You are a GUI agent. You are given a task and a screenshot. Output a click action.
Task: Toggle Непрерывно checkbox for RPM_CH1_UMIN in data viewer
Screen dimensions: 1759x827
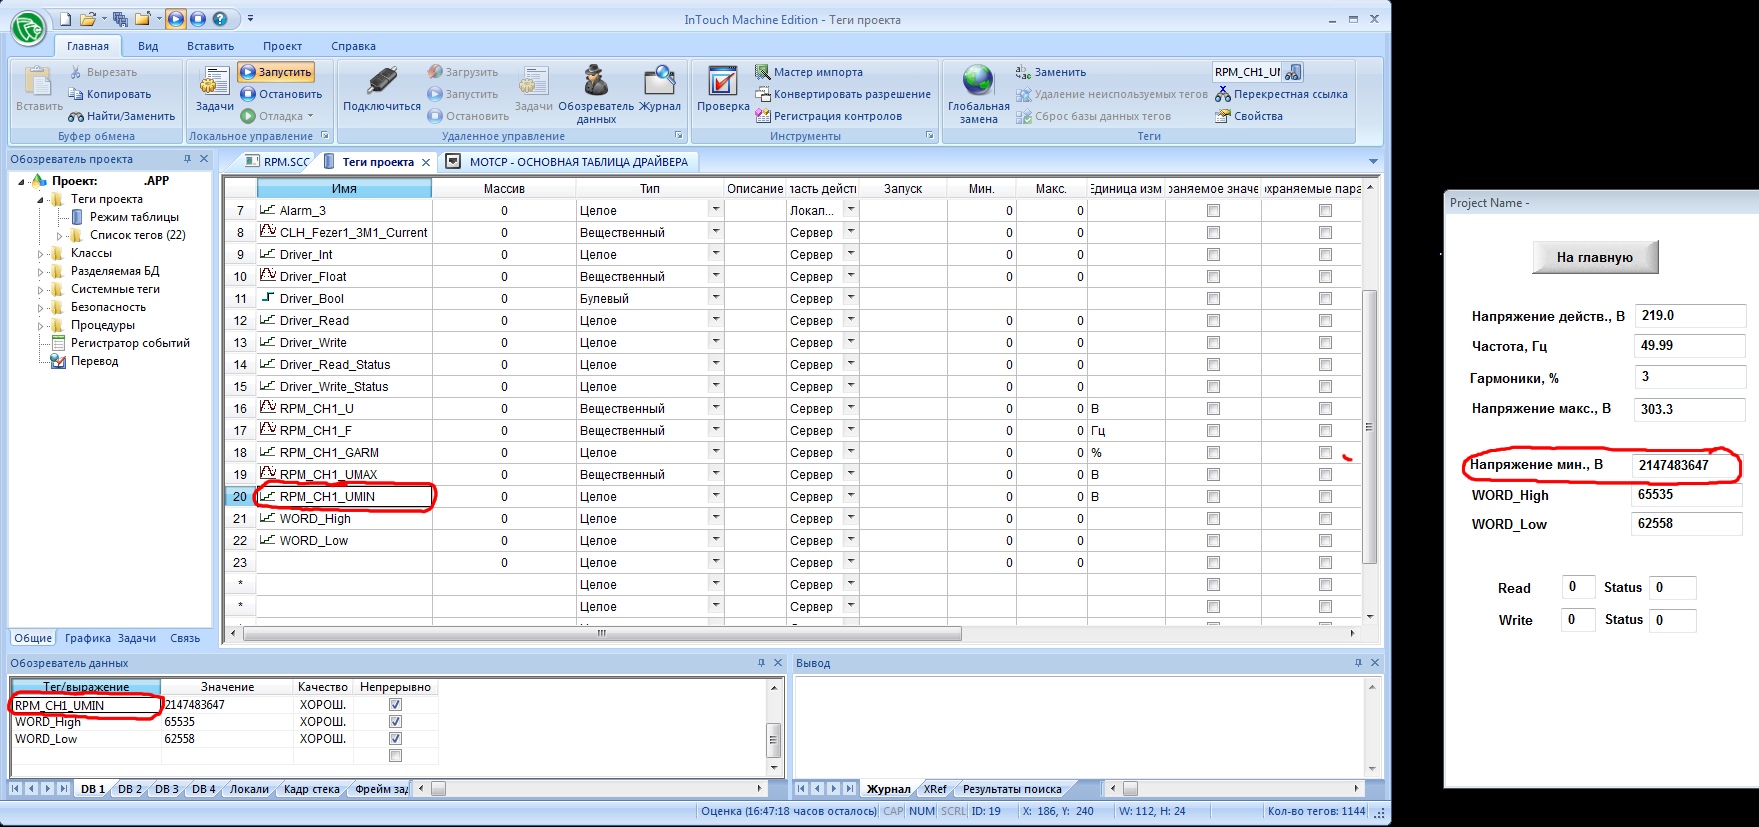[x=395, y=705]
